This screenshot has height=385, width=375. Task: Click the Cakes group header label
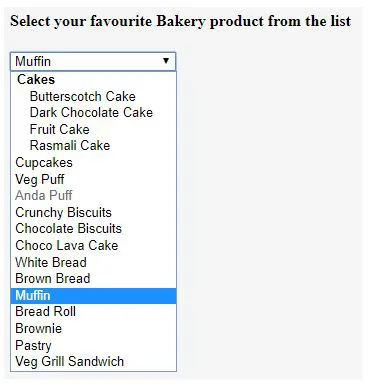[36, 79]
